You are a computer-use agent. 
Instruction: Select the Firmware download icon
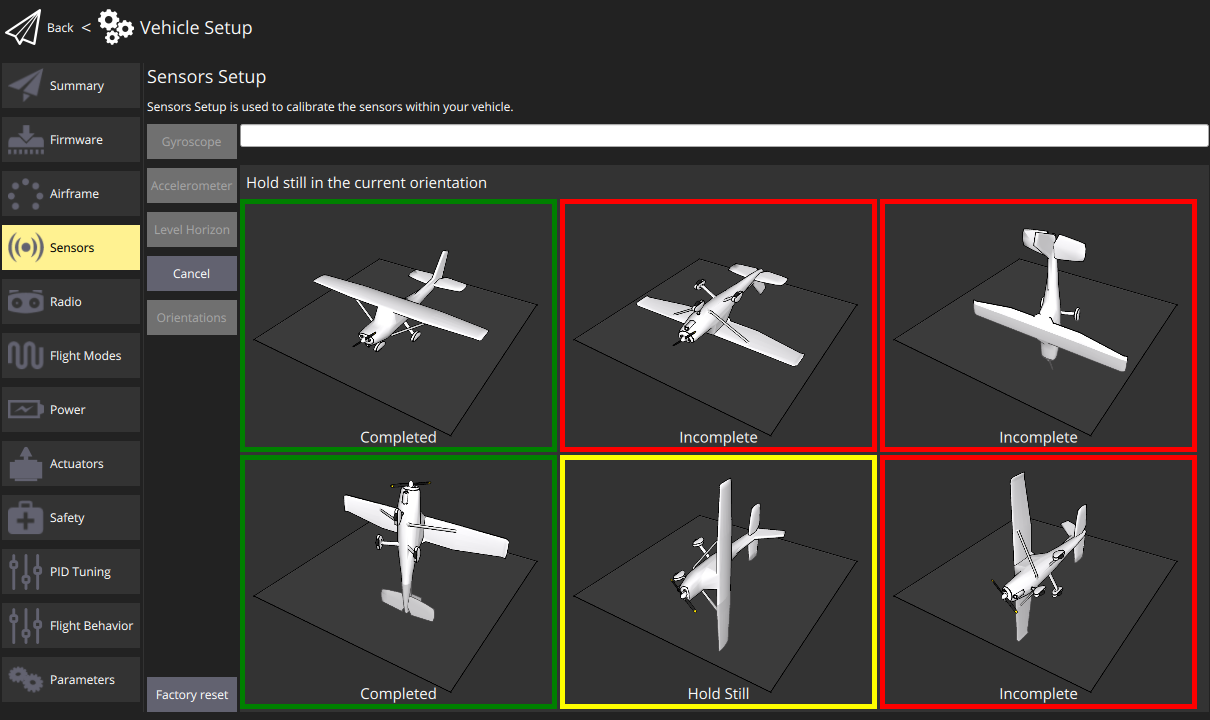point(25,140)
